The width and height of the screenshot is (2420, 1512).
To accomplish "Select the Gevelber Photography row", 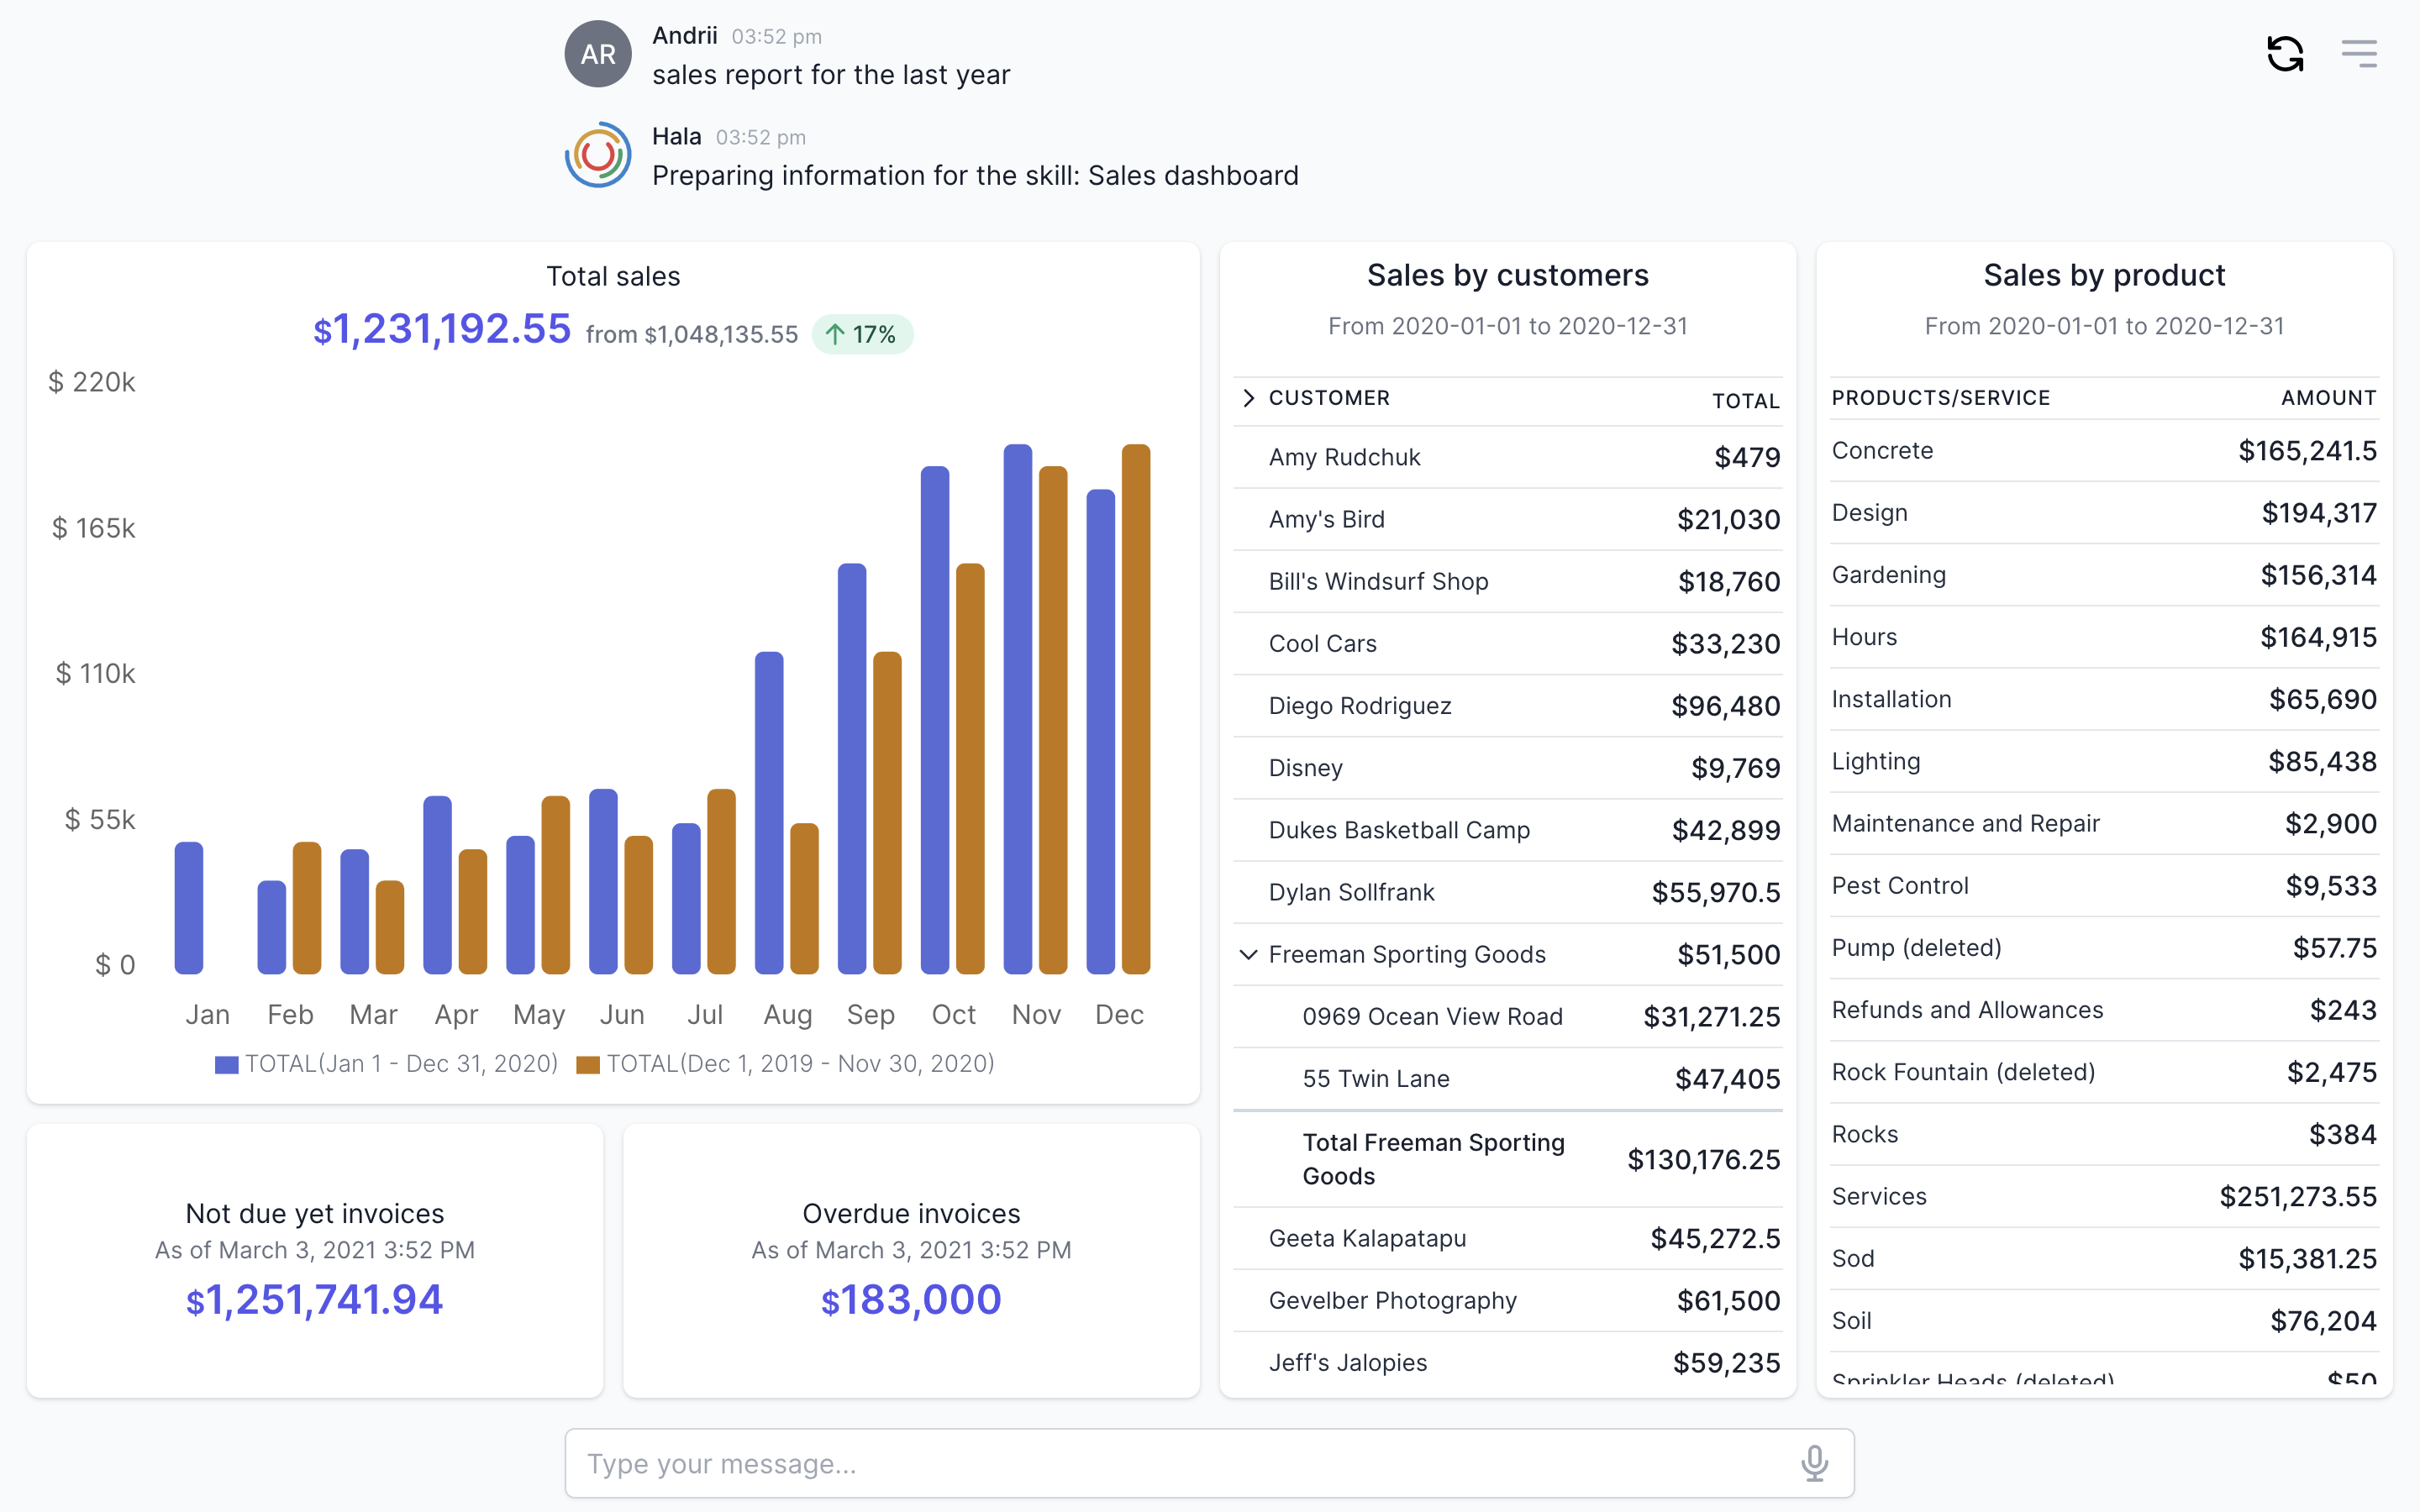I will click(x=1508, y=1300).
